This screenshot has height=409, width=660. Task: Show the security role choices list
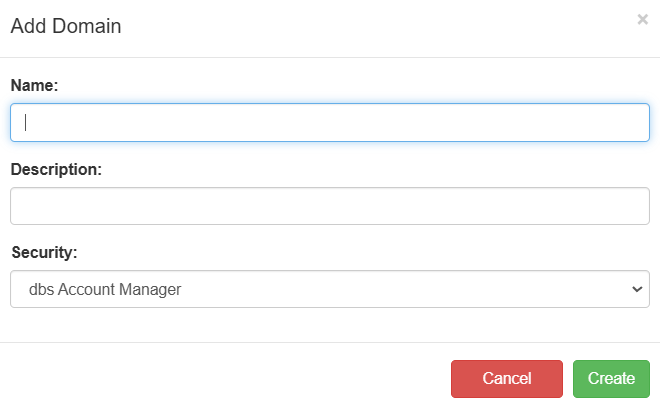pyautogui.click(x=330, y=289)
